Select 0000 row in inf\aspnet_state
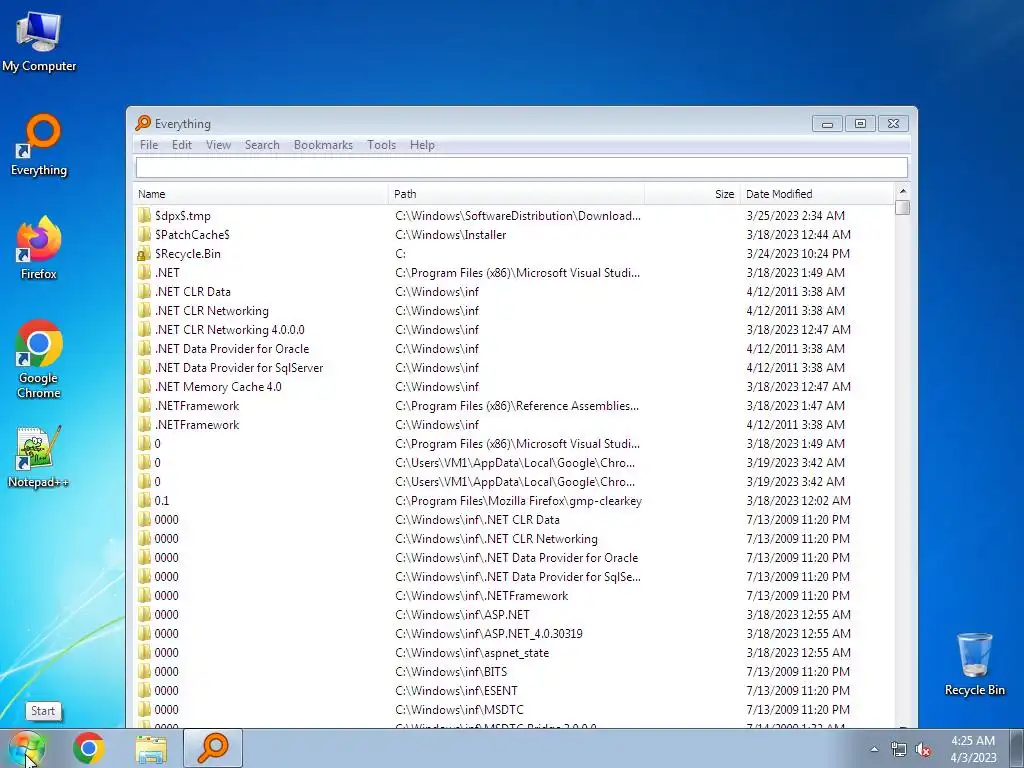Image resolution: width=1024 pixels, height=768 pixels. 514,652
